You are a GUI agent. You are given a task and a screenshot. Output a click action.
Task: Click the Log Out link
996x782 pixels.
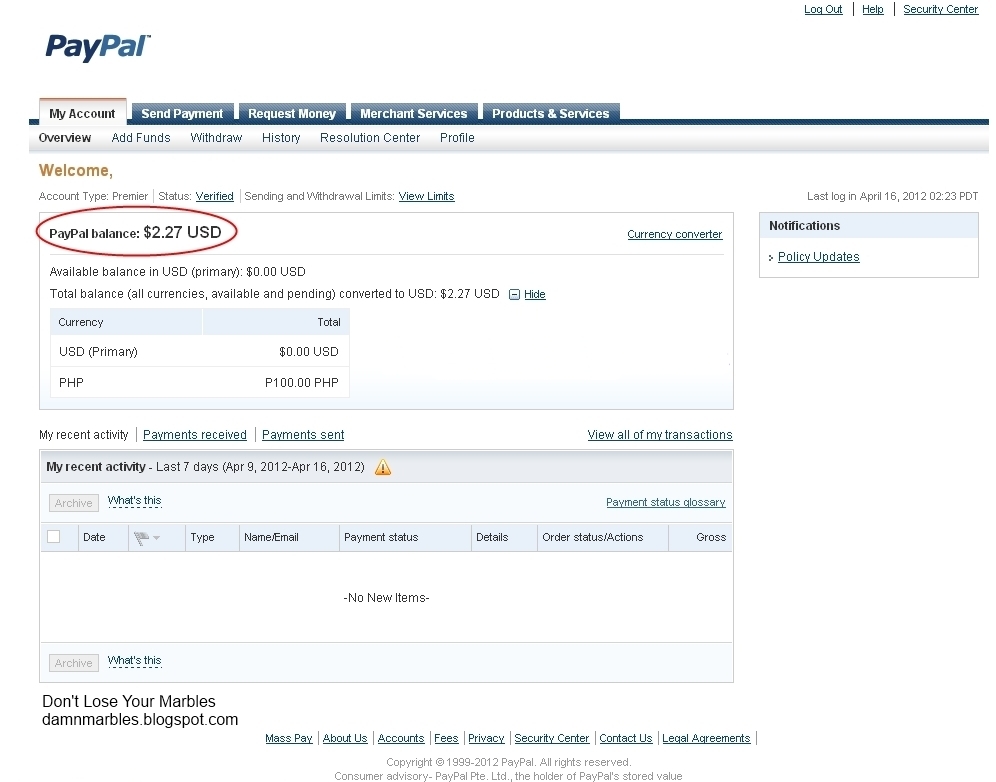click(x=823, y=9)
